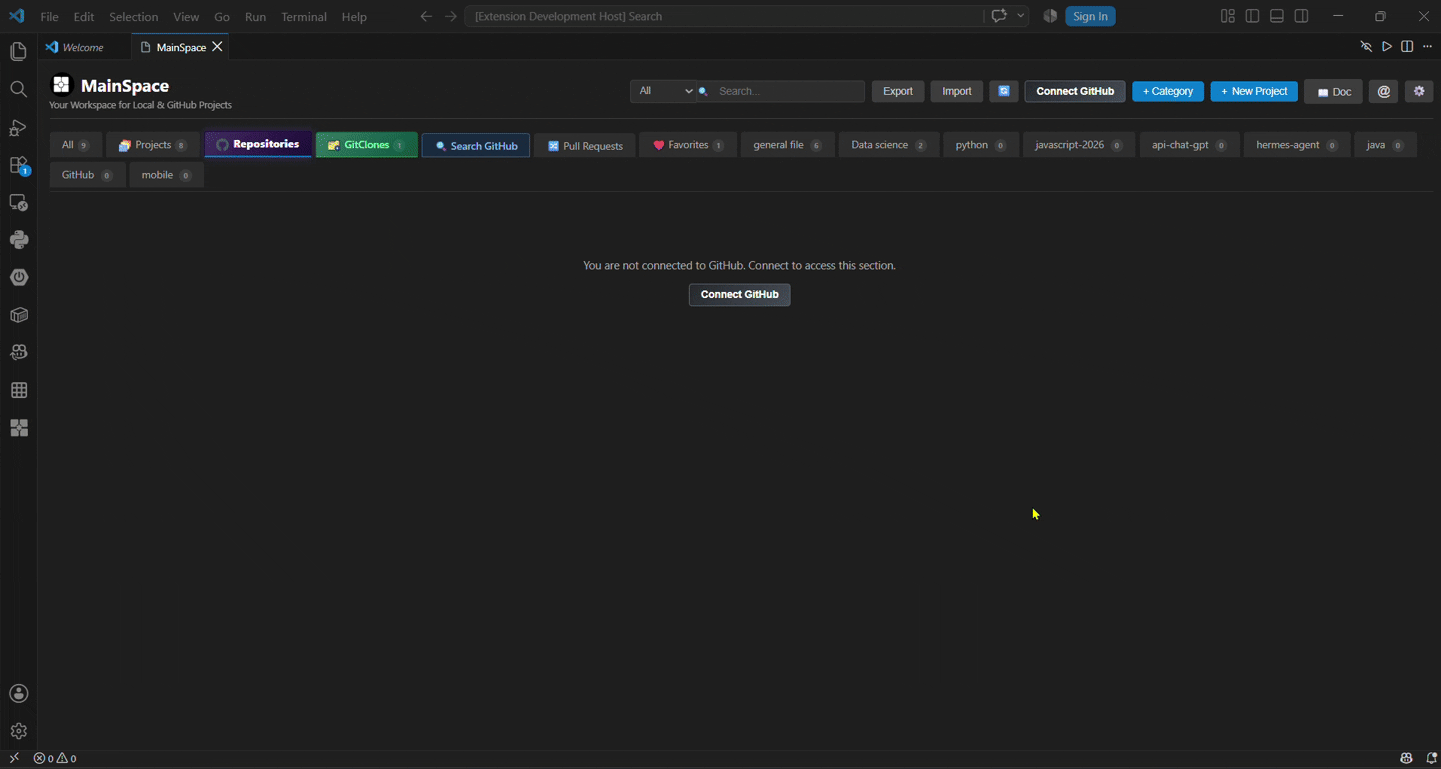The width and height of the screenshot is (1441, 769).
Task: Open the chat icon in title bar
Action: (x=999, y=16)
